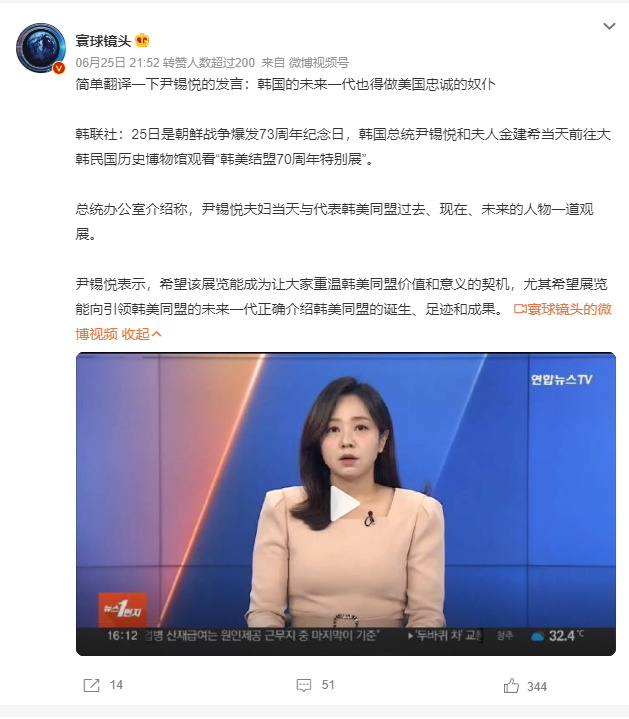Viewport: 629px width, 719px height.
Task: Open the post timestamp 06月25日 21:52
Action: [x=117, y=62]
